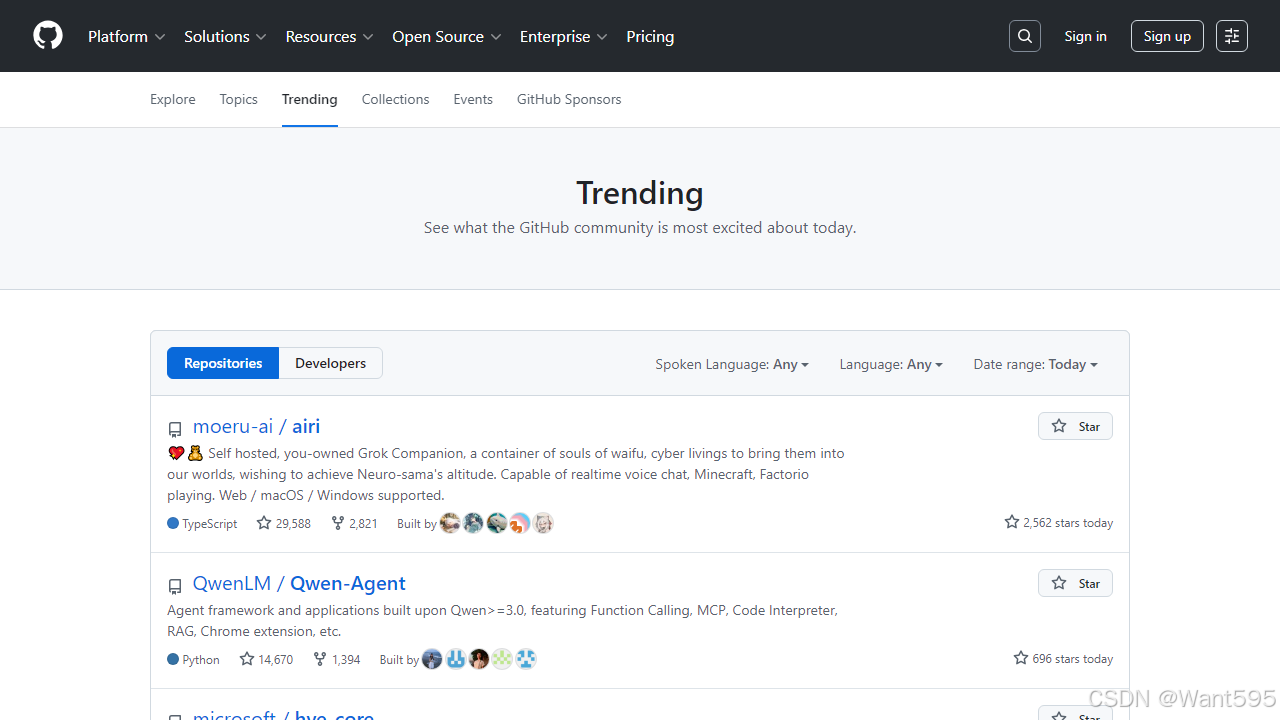Click first contributor avatar in airi row
Image resolution: width=1280 pixels, height=720 pixels.
pos(450,523)
